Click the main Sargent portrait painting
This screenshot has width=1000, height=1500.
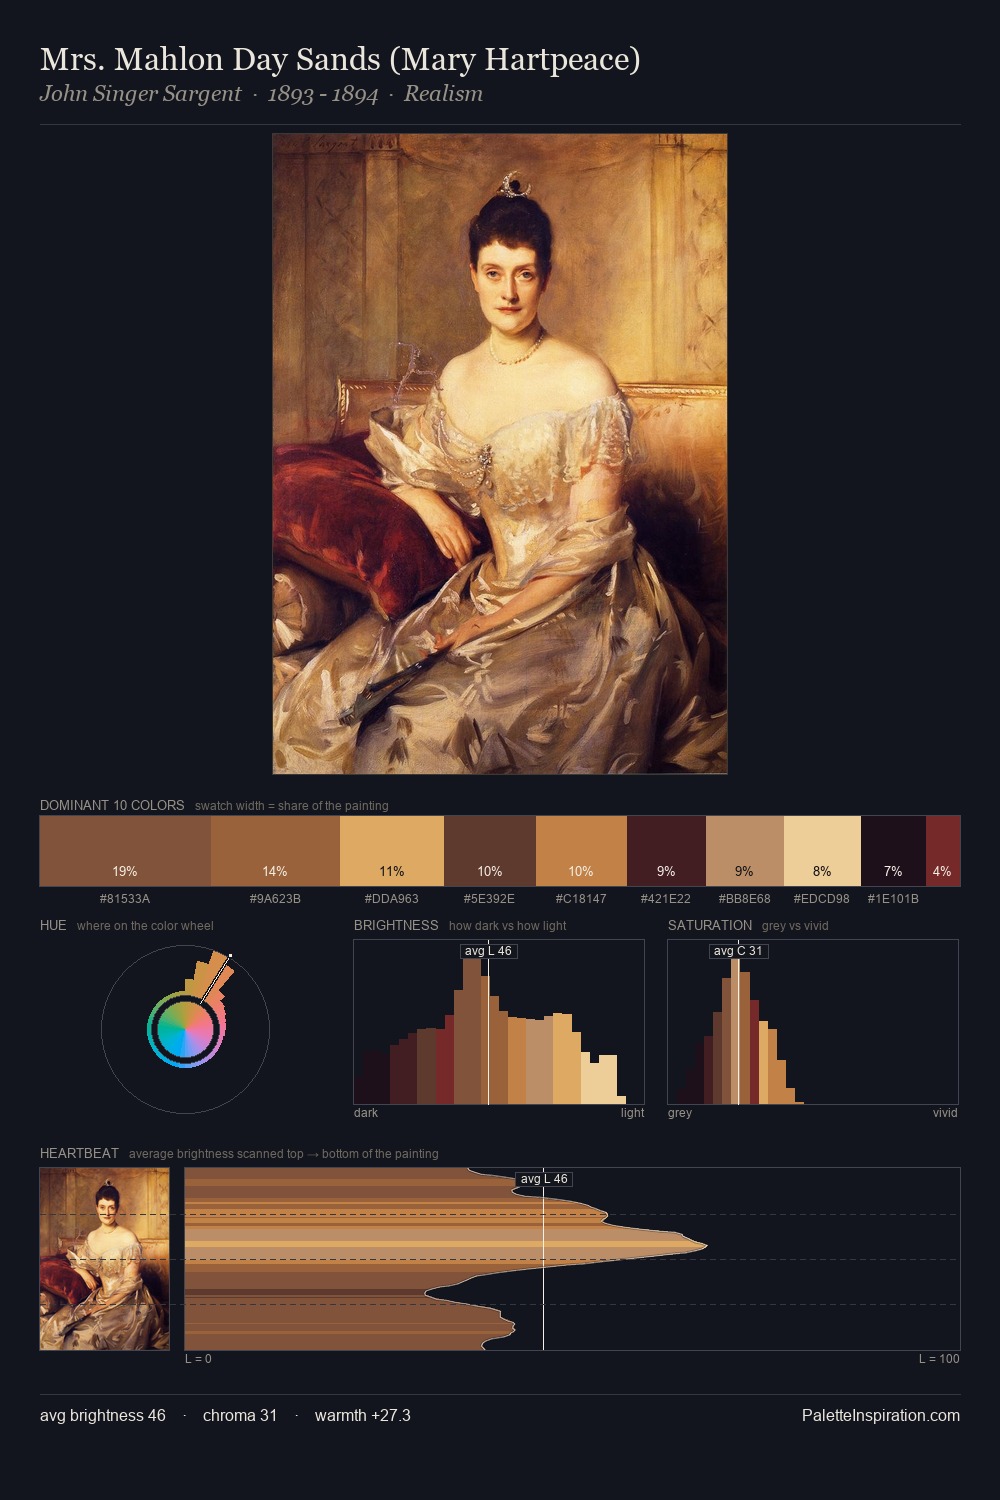coord(500,454)
